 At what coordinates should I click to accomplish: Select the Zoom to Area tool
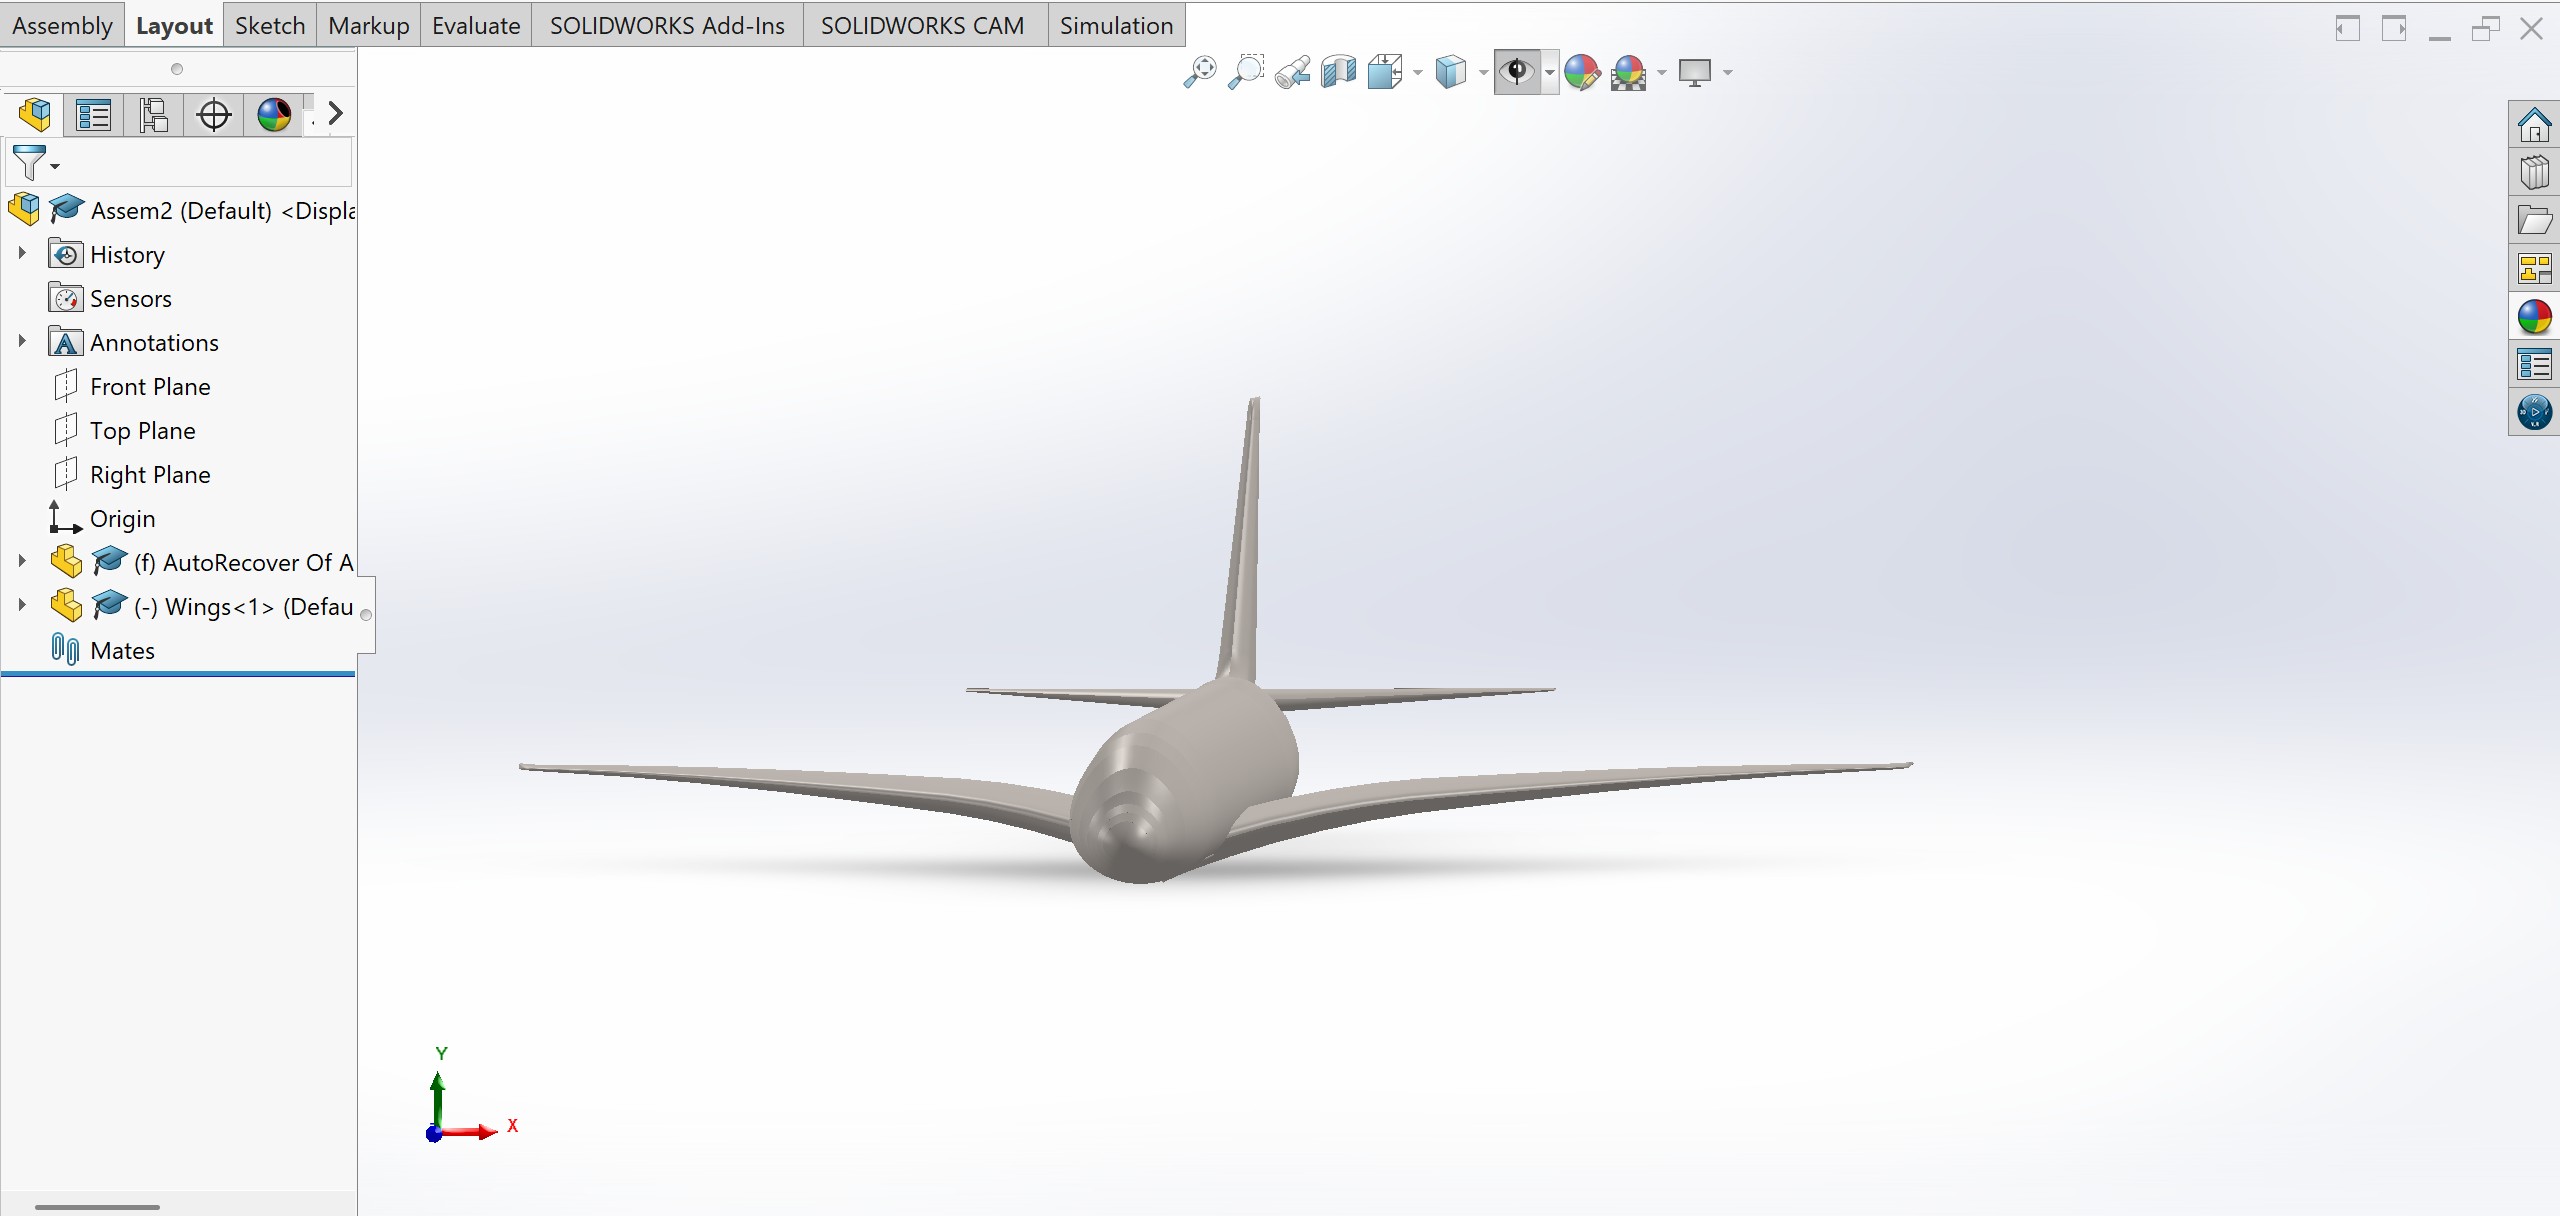[x=1246, y=72]
